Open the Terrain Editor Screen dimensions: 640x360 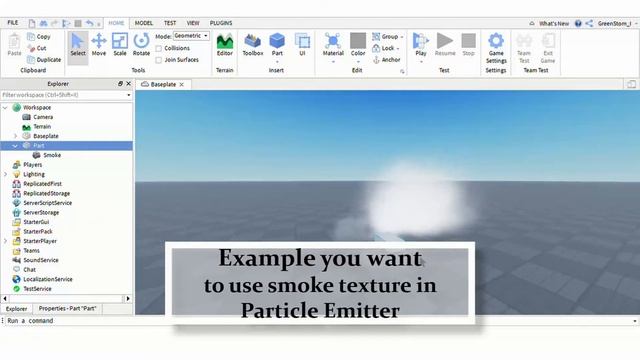tap(224, 45)
